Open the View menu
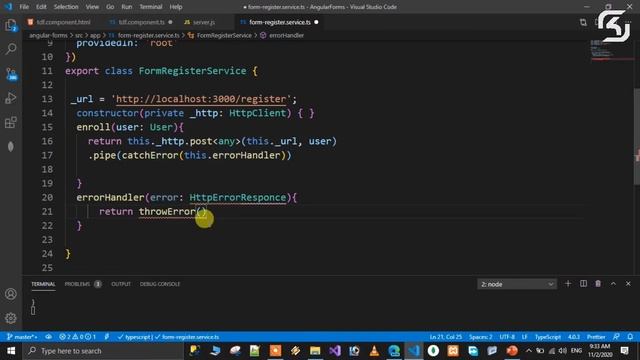Image resolution: width=640 pixels, height=360 pixels. pyautogui.click(x=92, y=7)
